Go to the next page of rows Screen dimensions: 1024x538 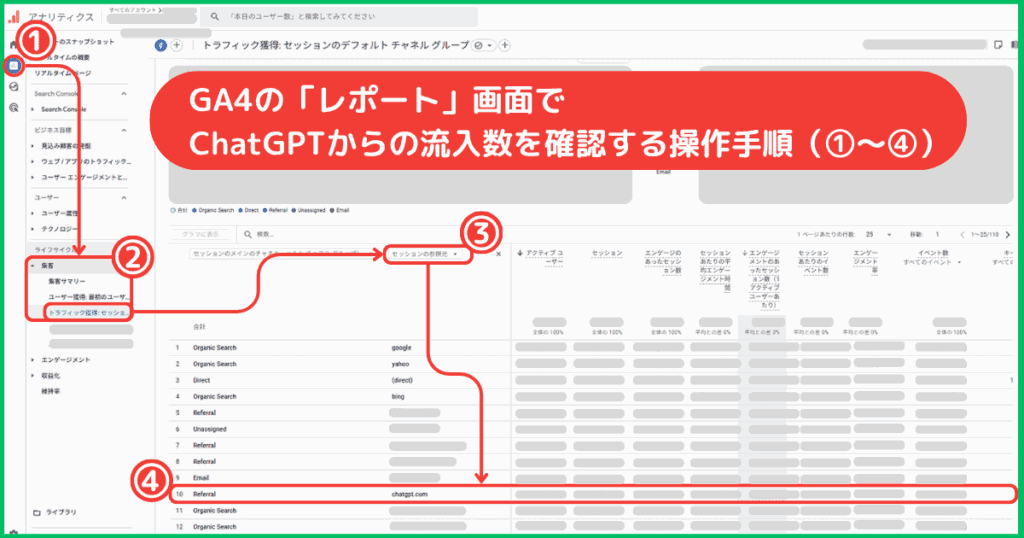pyautogui.click(x=1008, y=234)
